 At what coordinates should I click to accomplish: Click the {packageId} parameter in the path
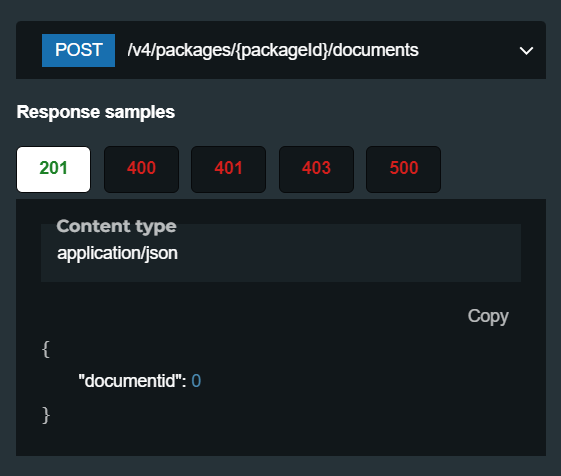click(282, 50)
